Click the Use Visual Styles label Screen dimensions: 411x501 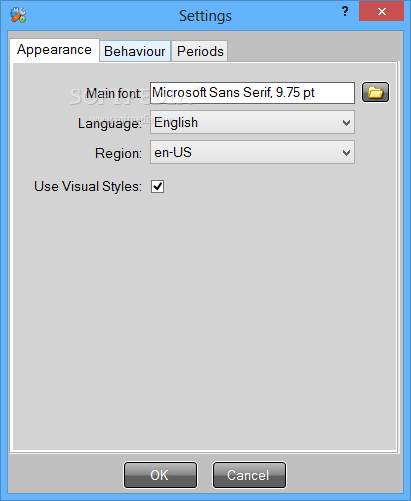click(88, 186)
